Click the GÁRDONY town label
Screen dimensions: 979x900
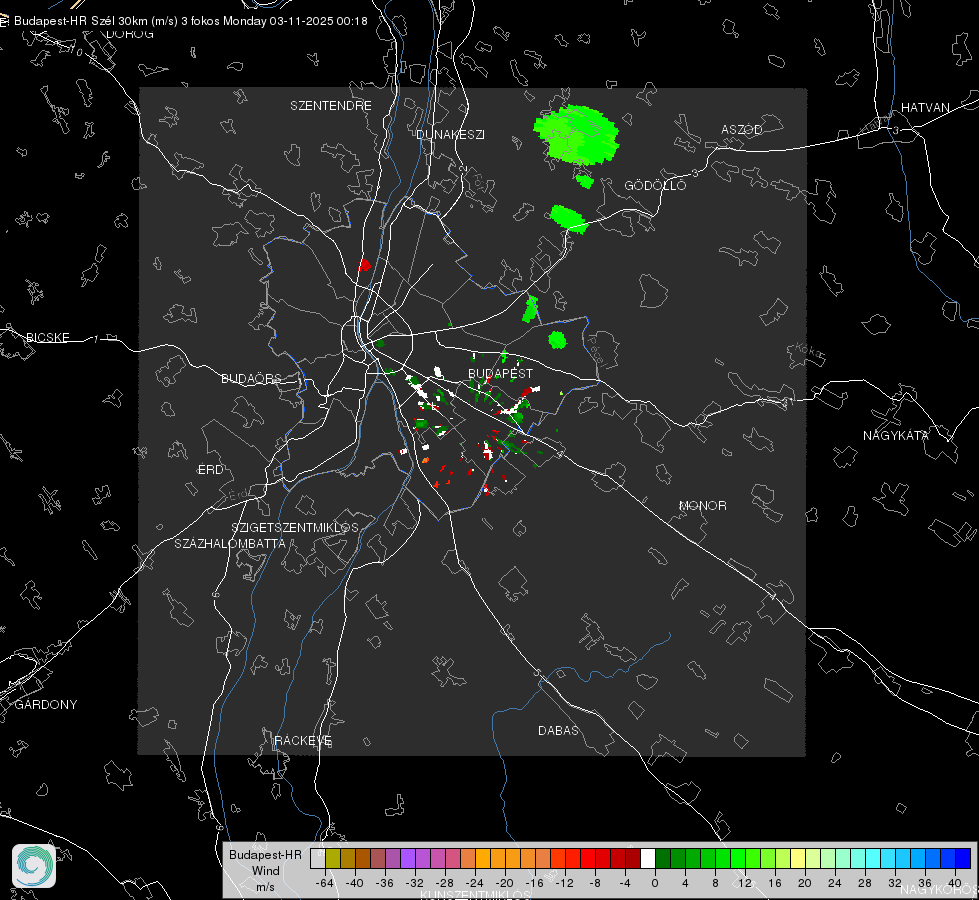click(x=46, y=705)
